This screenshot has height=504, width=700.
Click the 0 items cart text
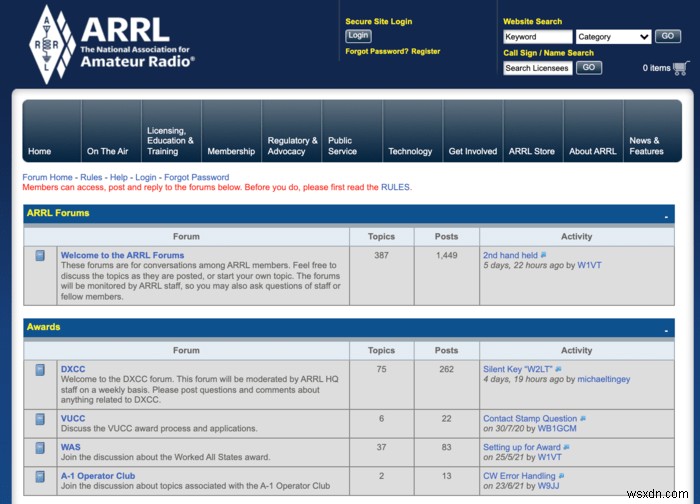(x=656, y=68)
